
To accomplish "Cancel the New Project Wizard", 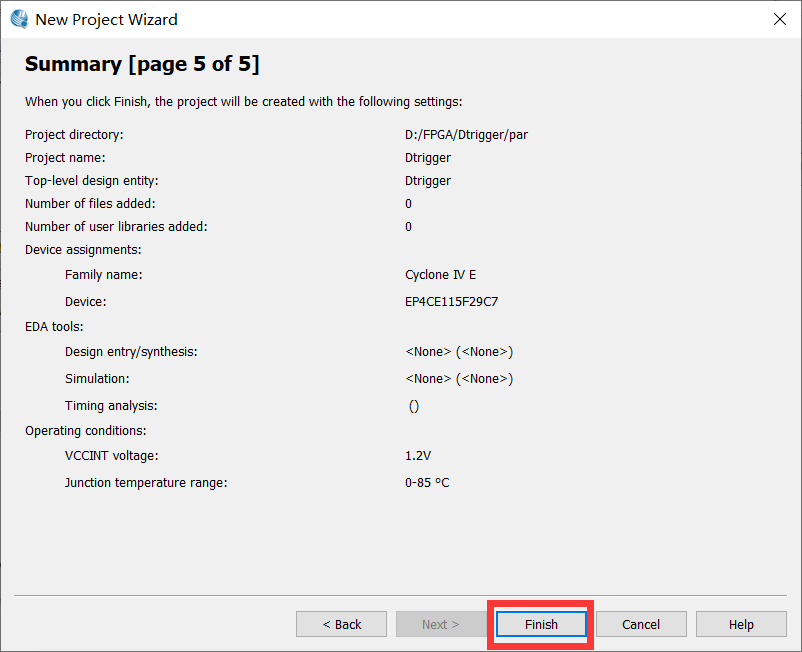I will point(641,624).
